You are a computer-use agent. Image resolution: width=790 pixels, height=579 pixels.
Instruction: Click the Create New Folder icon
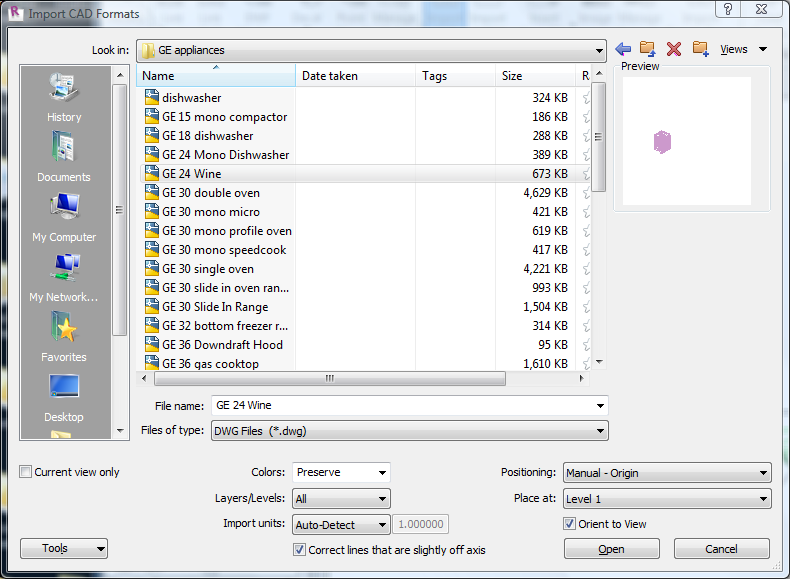click(700, 49)
